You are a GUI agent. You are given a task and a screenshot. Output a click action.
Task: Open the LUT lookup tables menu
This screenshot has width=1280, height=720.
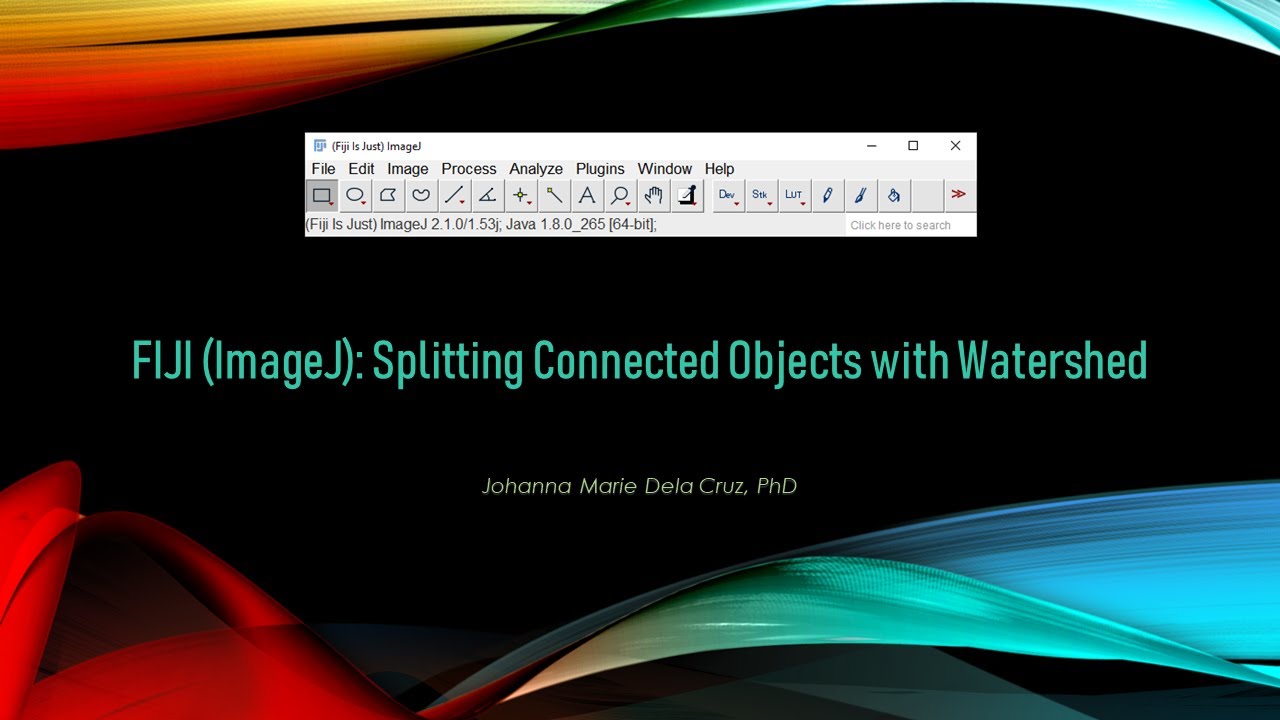click(794, 195)
